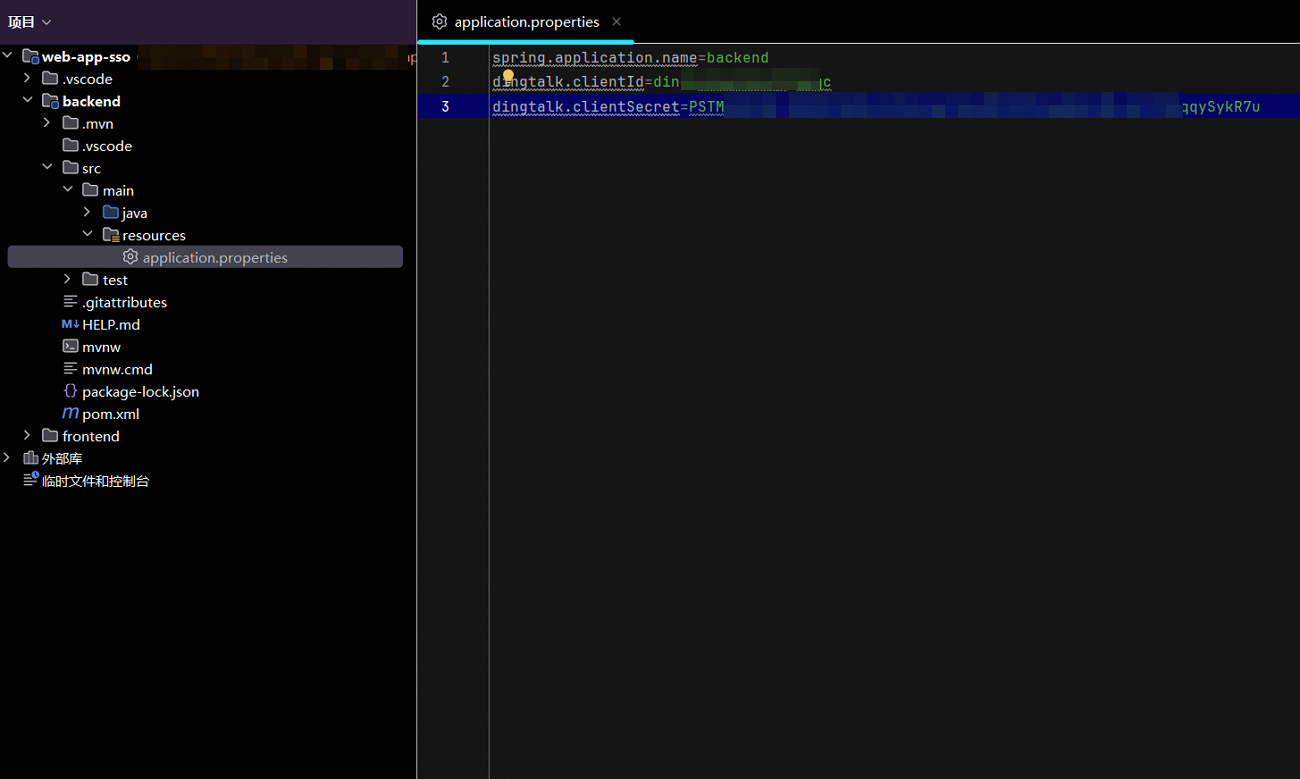Switch to the application.properties editor tab
Screen dimensions: 1300x779
tap(526, 22)
